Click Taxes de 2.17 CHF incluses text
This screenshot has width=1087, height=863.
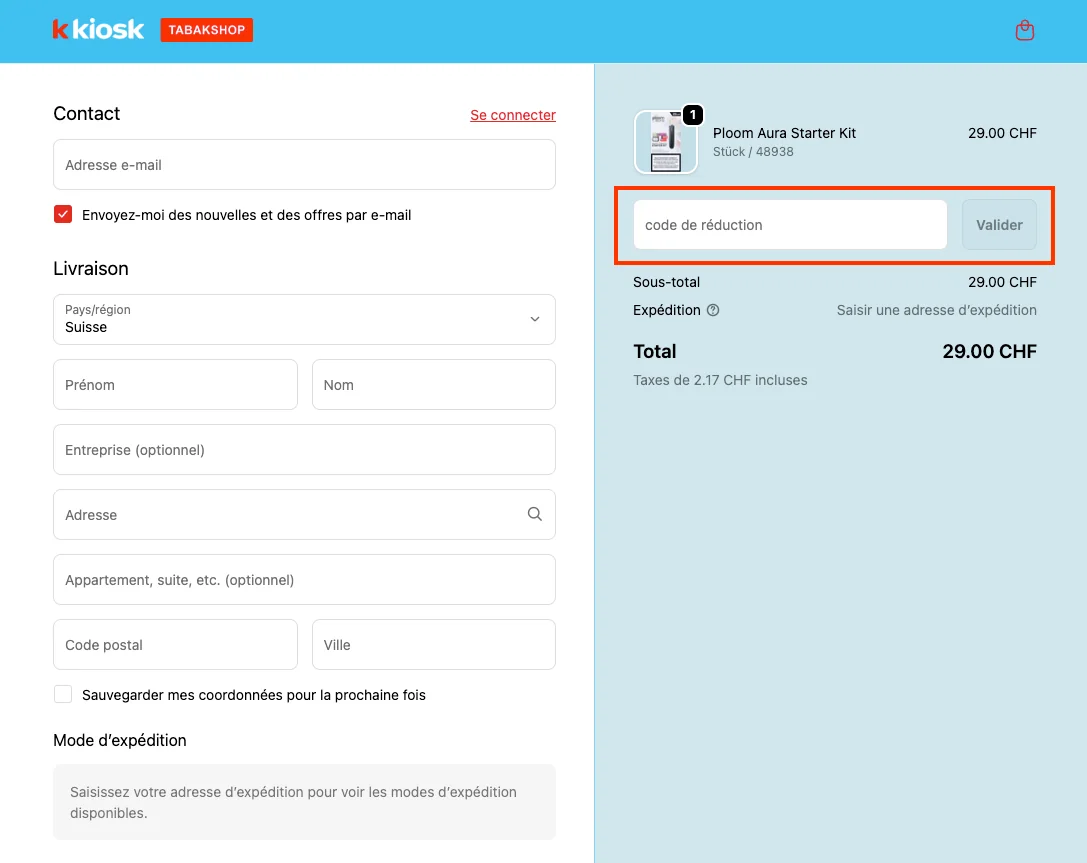(720, 380)
